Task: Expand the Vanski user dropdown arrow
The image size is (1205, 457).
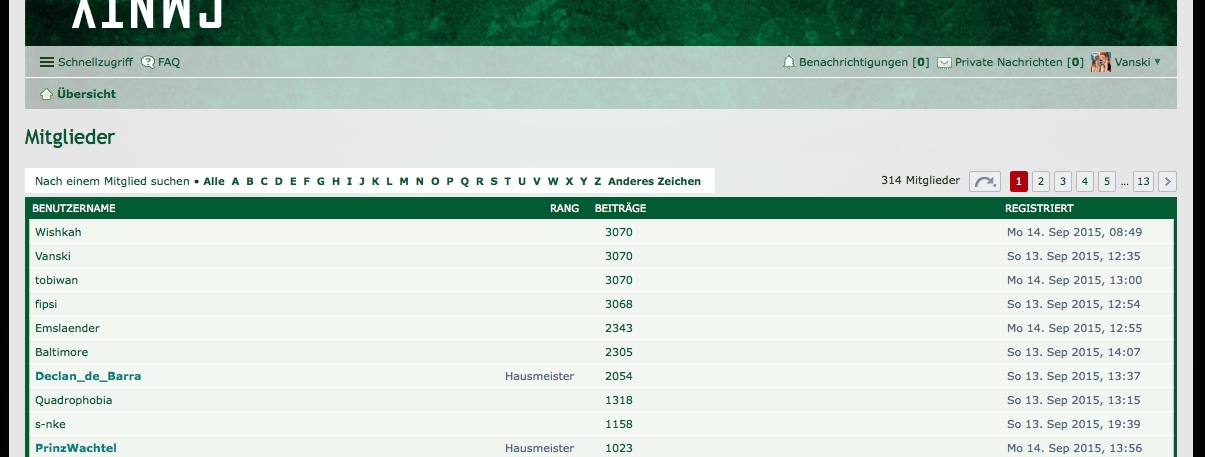Action: (1158, 62)
